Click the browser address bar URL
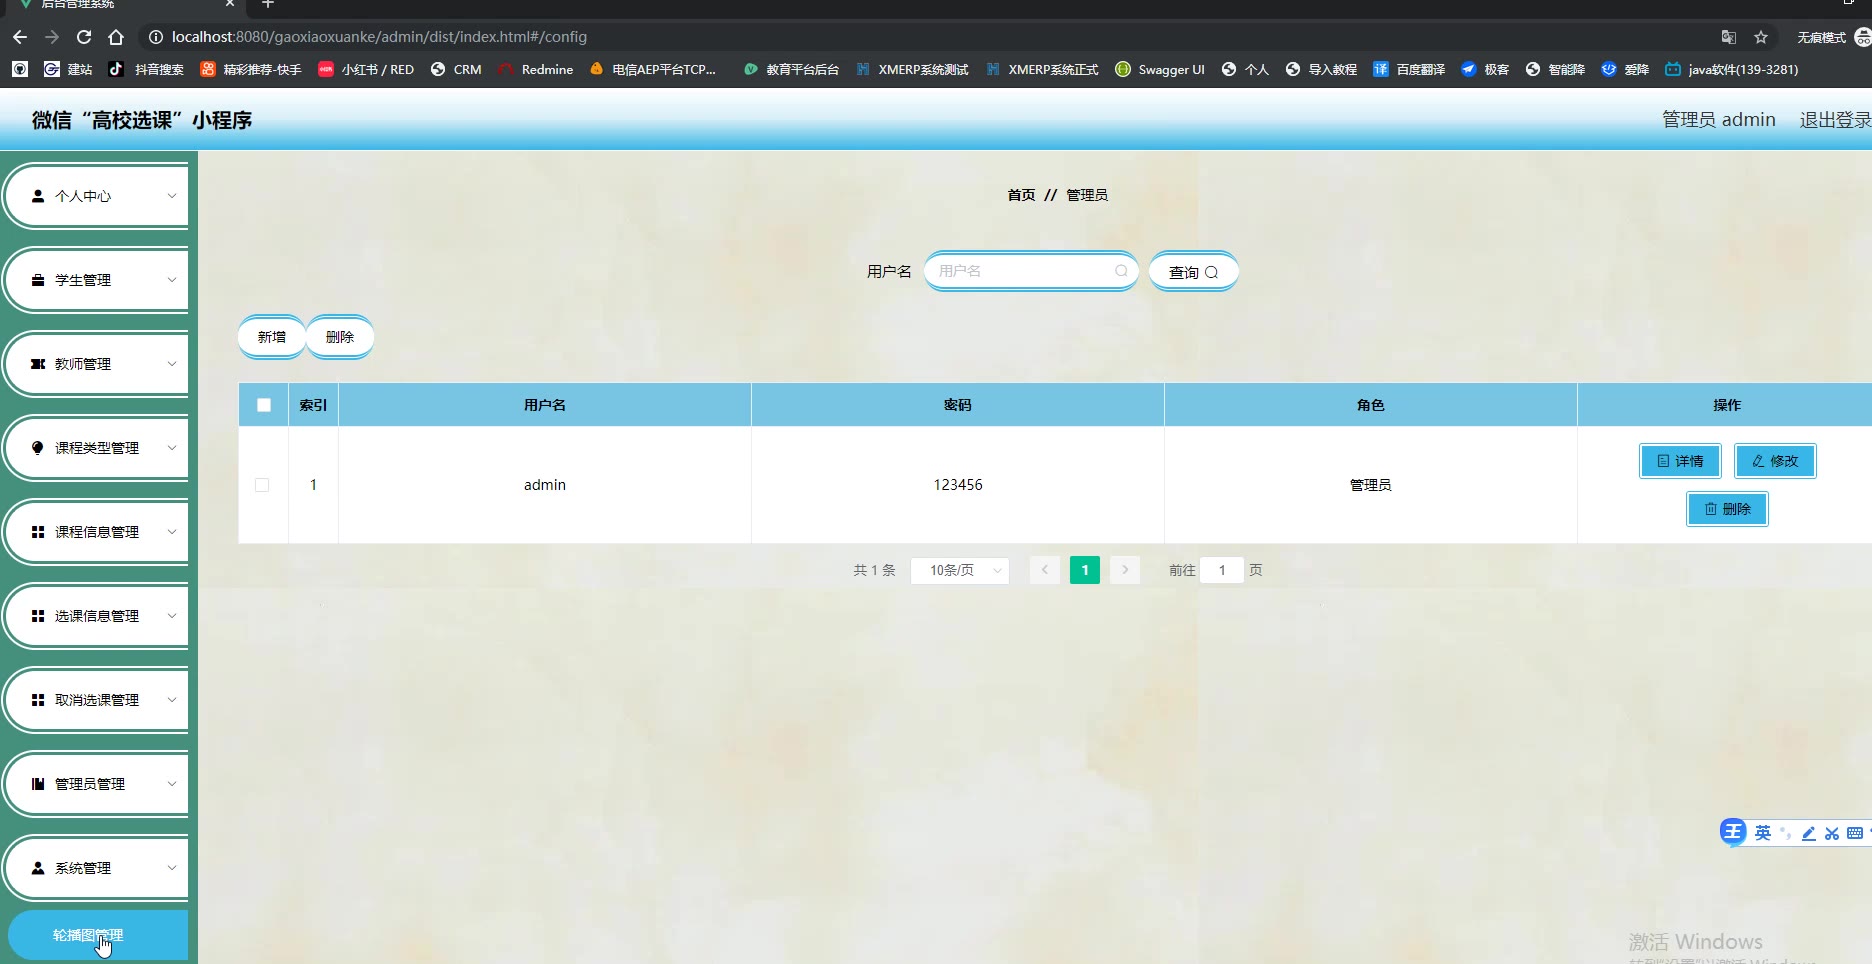 (x=379, y=37)
